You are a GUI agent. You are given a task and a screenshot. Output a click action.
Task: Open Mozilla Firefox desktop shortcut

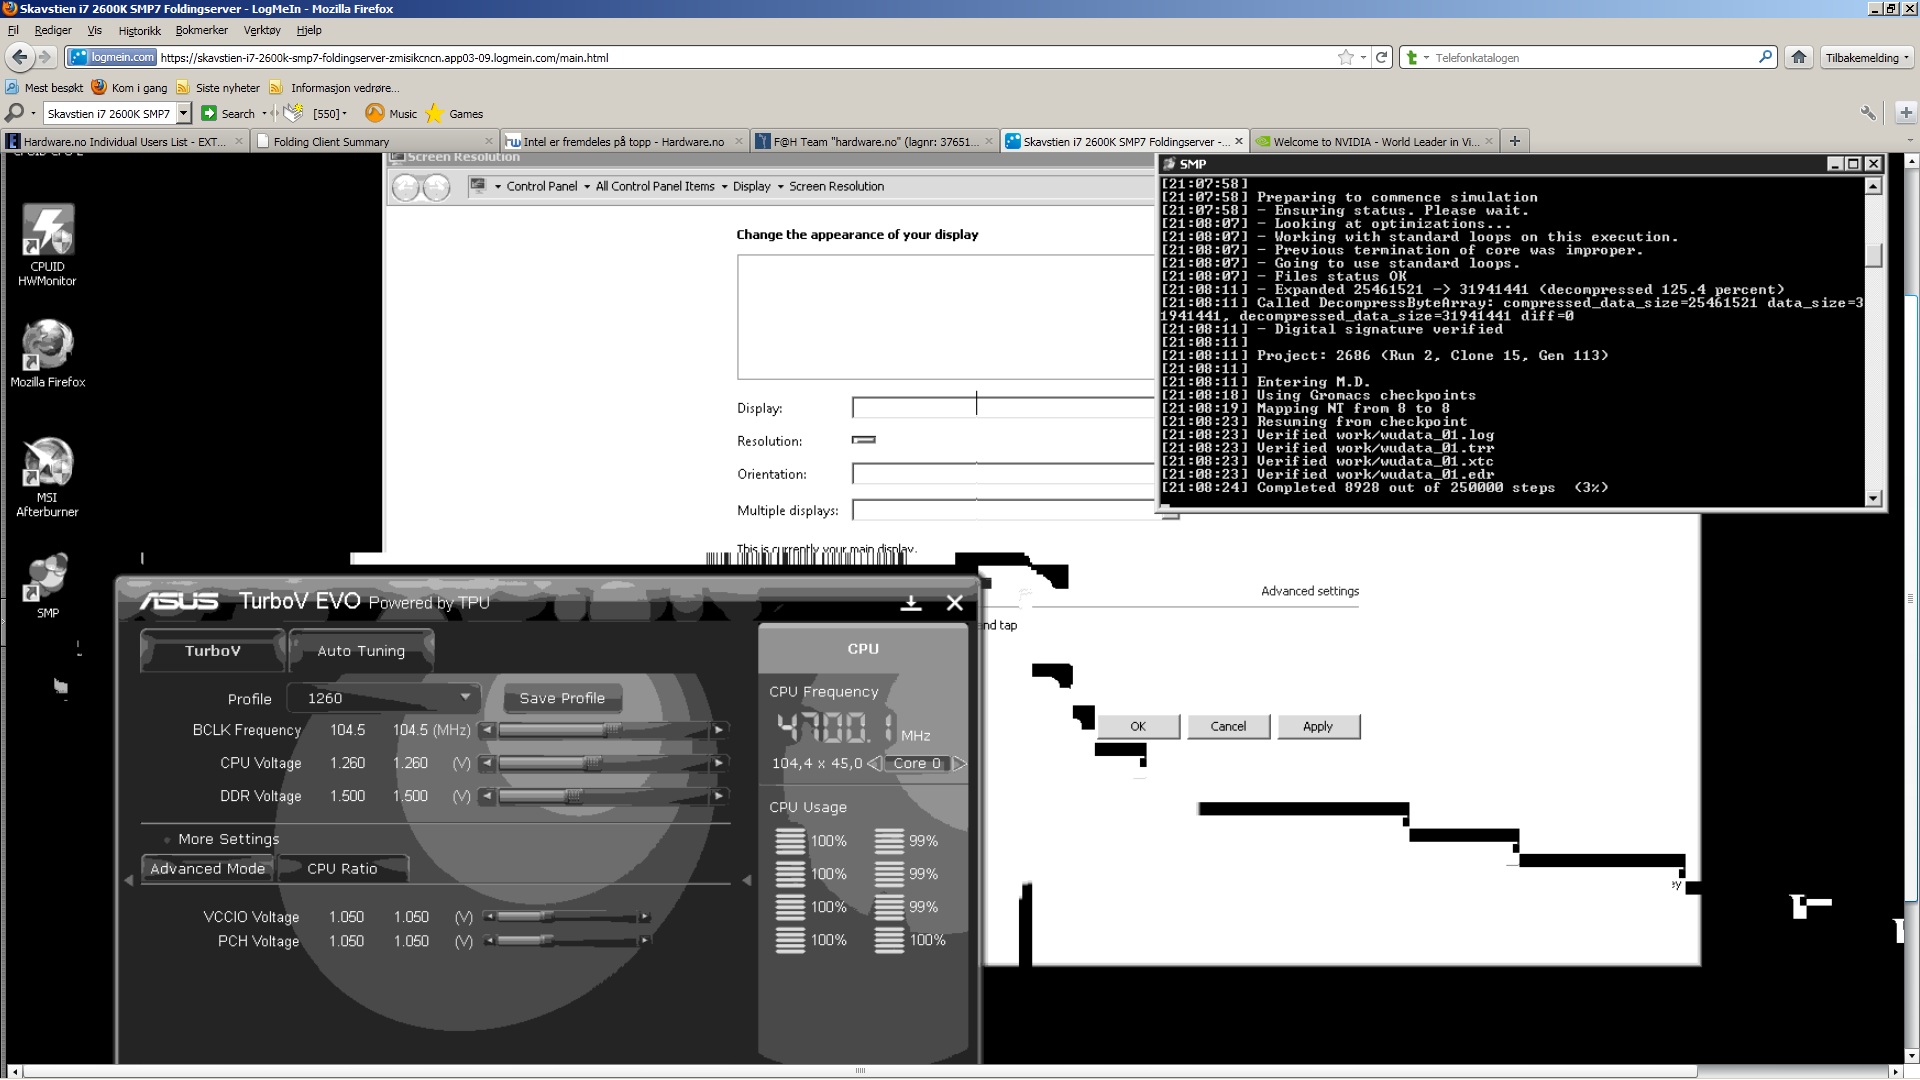[x=47, y=354]
